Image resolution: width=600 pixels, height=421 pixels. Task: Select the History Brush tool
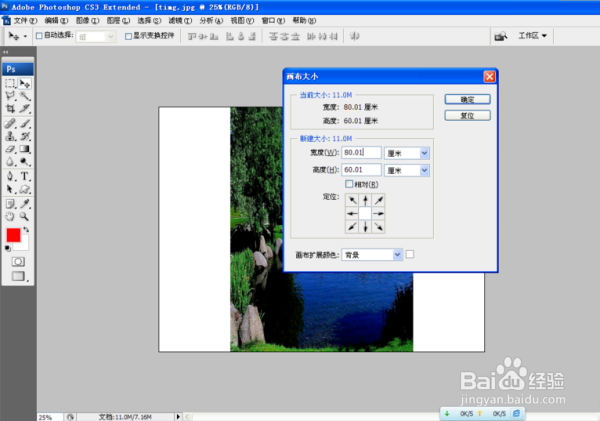[25, 136]
